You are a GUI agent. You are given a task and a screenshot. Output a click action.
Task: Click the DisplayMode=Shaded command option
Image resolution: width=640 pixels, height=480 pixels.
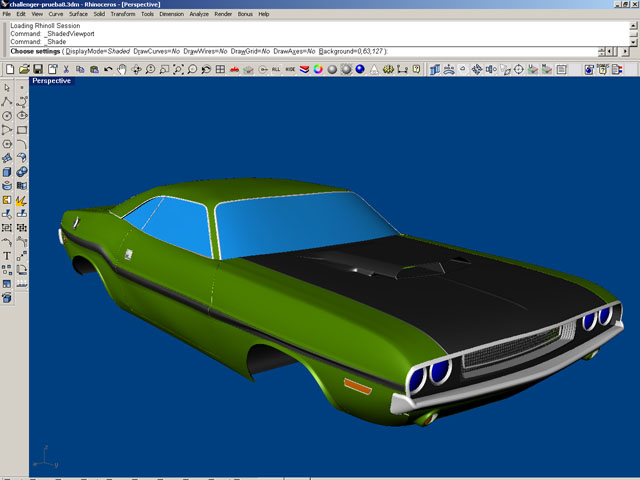[x=98, y=51]
